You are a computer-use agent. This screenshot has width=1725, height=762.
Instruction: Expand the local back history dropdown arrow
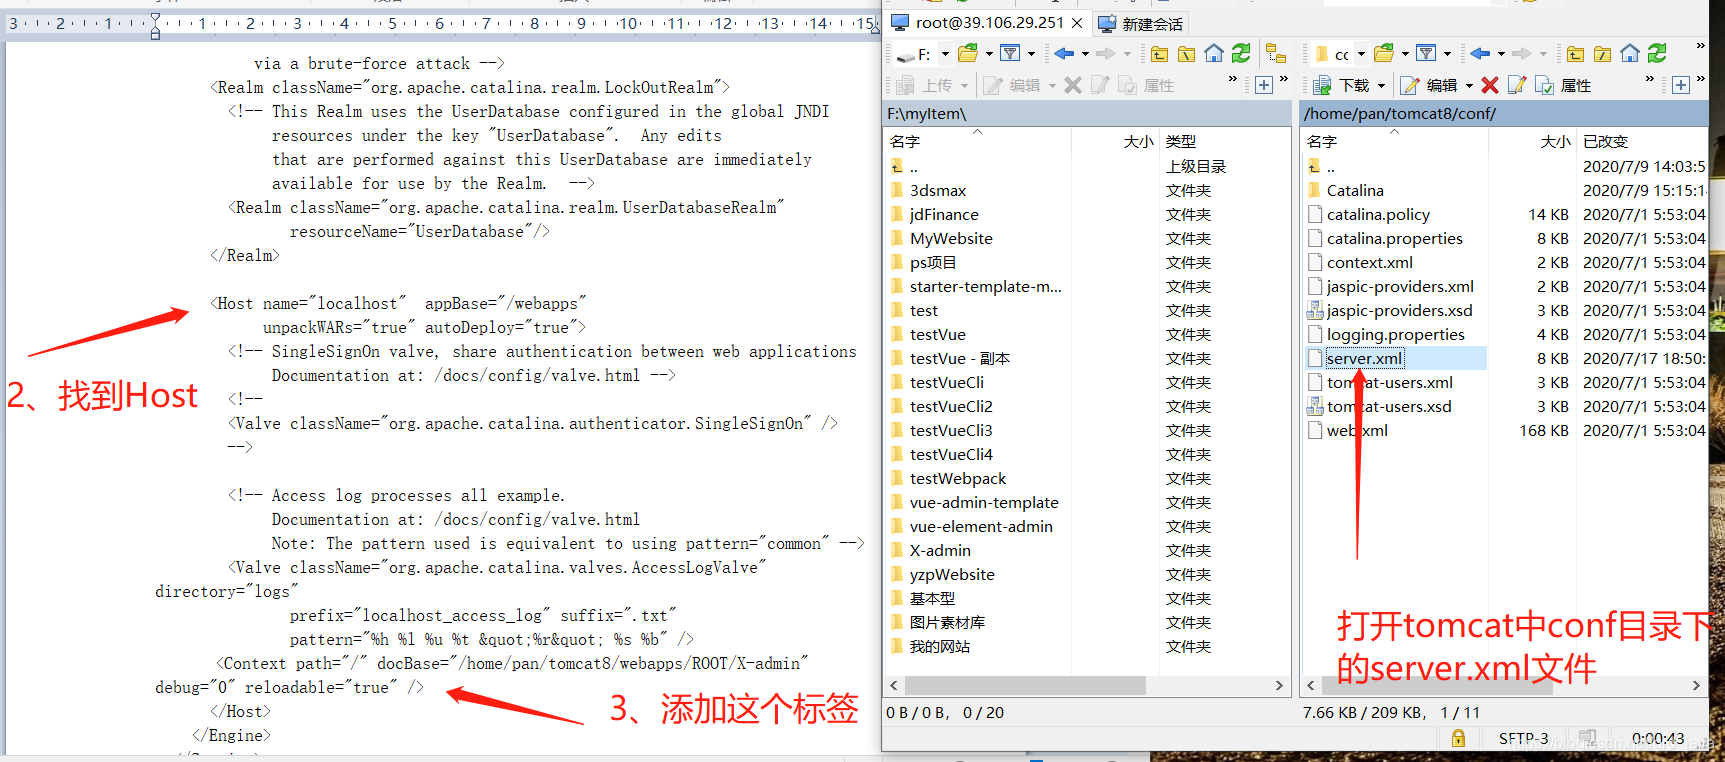(x=1085, y=54)
